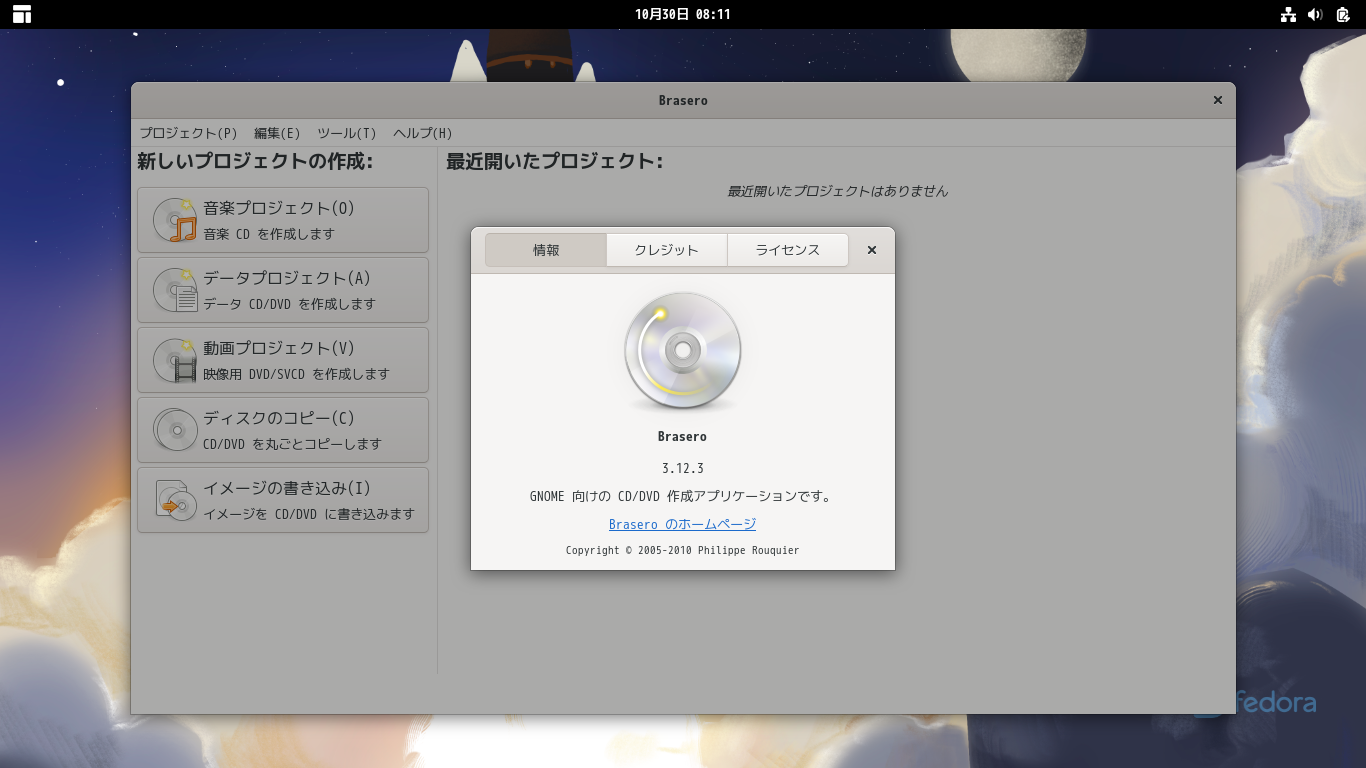
Task: Open the ヘルプ(H) menu
Action: coord(423,133)
